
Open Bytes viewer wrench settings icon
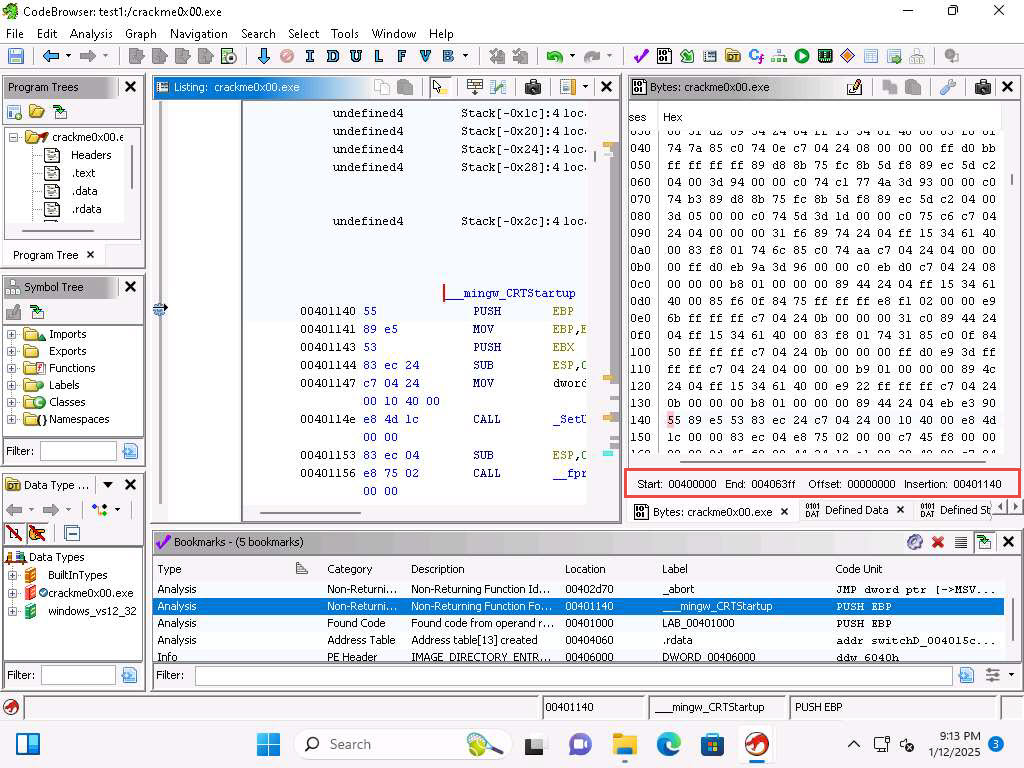click(948, 87)
